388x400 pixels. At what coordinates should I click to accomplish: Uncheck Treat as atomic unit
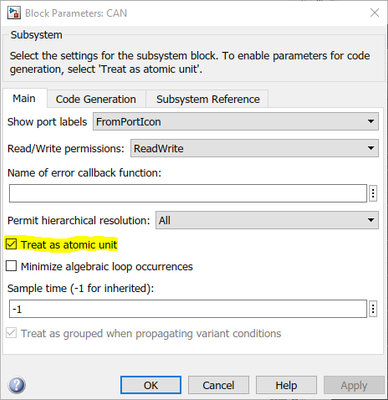(x=11, y=244)
